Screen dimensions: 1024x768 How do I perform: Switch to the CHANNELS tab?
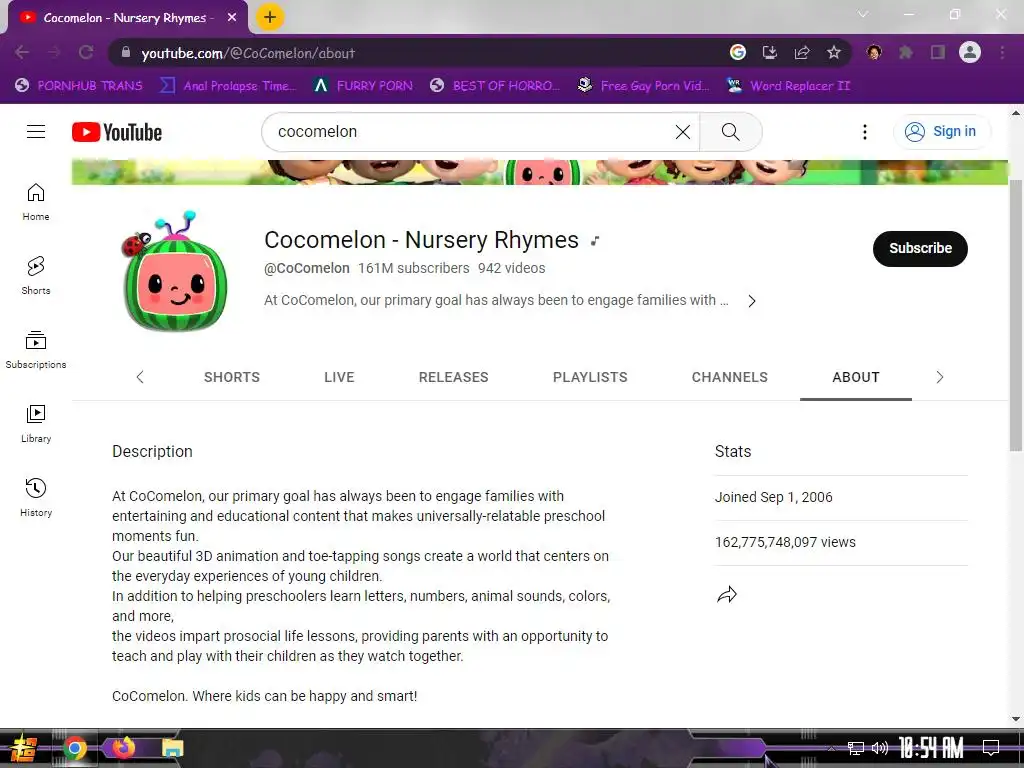tap(729, 377)
